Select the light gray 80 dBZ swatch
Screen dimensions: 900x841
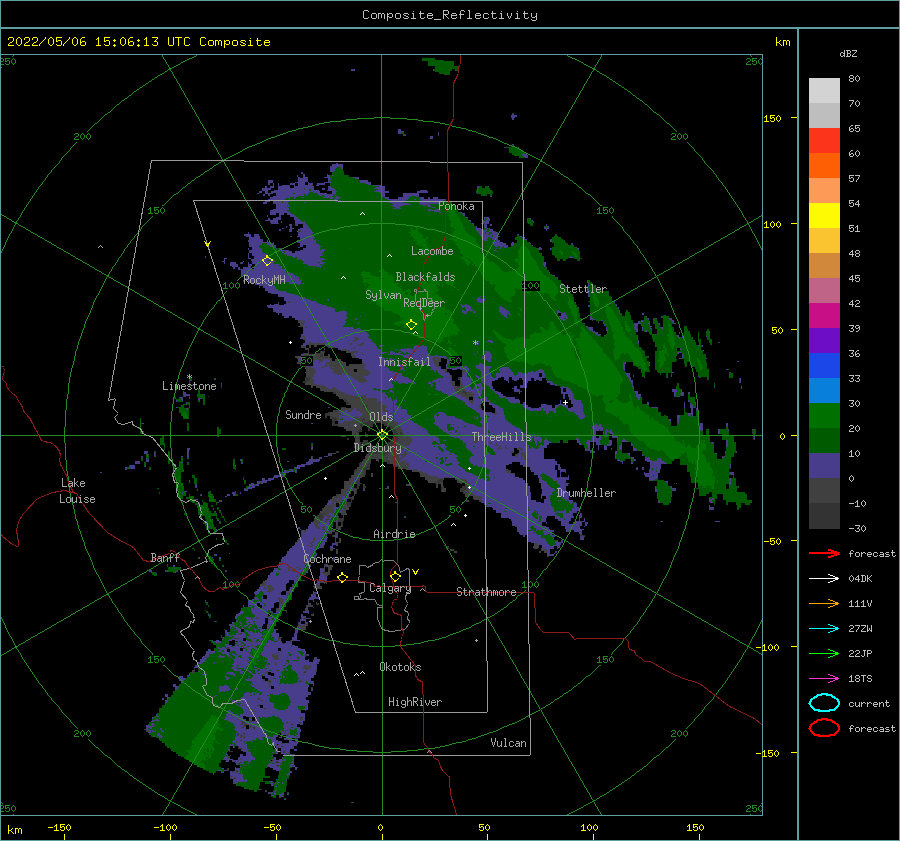[824, 91]
